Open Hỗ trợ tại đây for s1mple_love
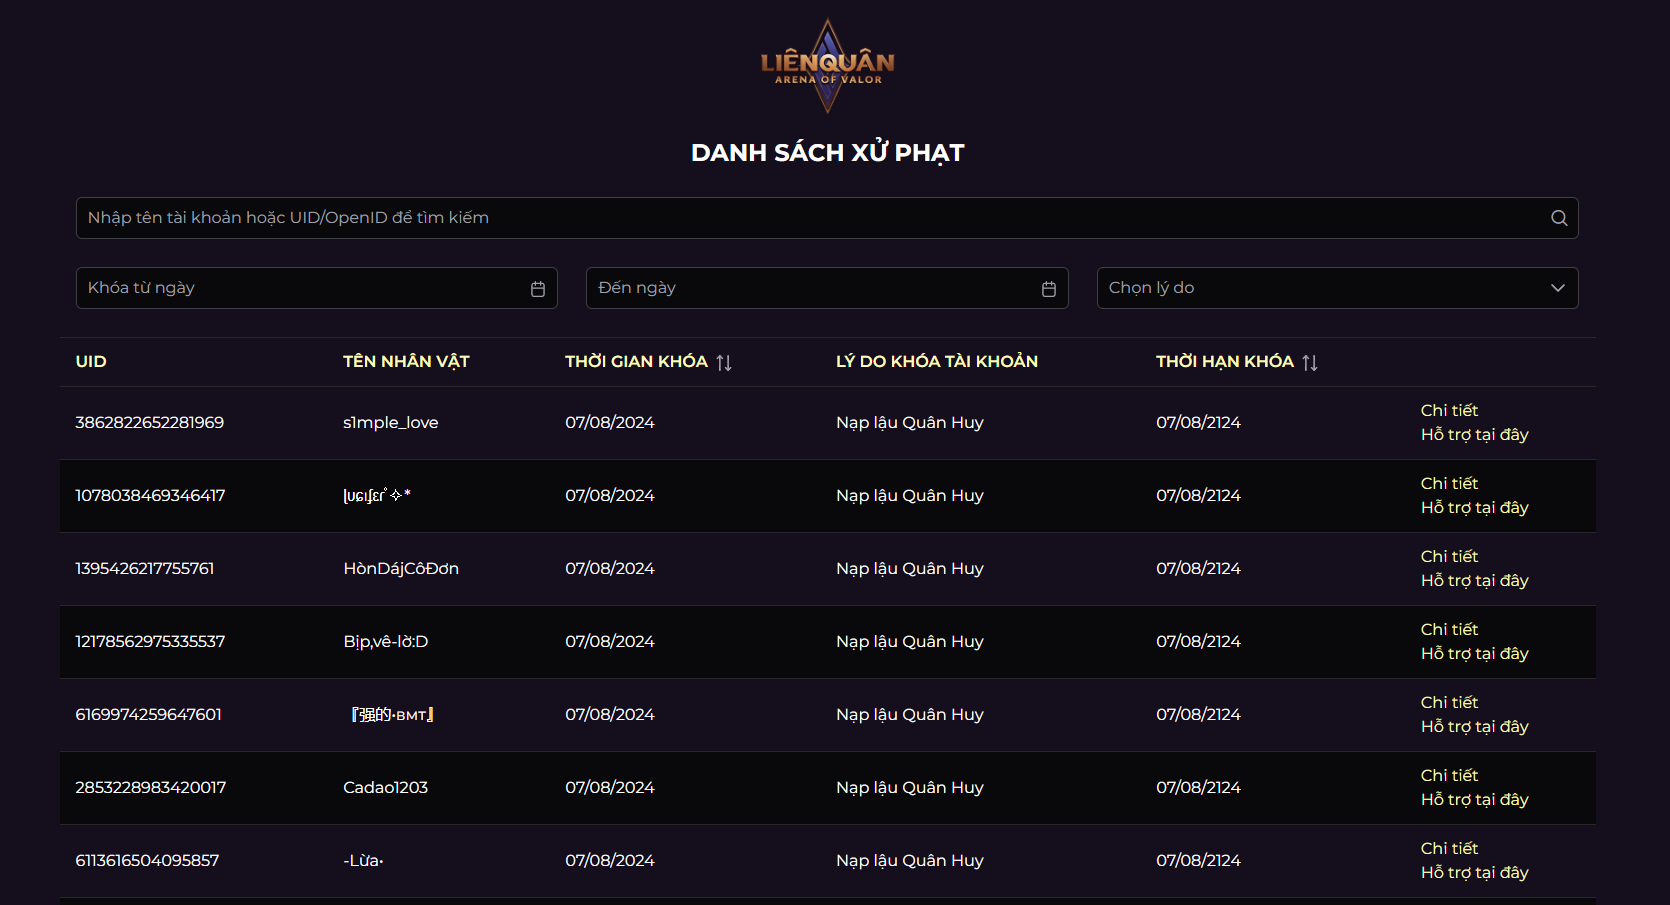Image resolution: width=1670 pixels, height=905 pixels. [x=1474, y=435]
